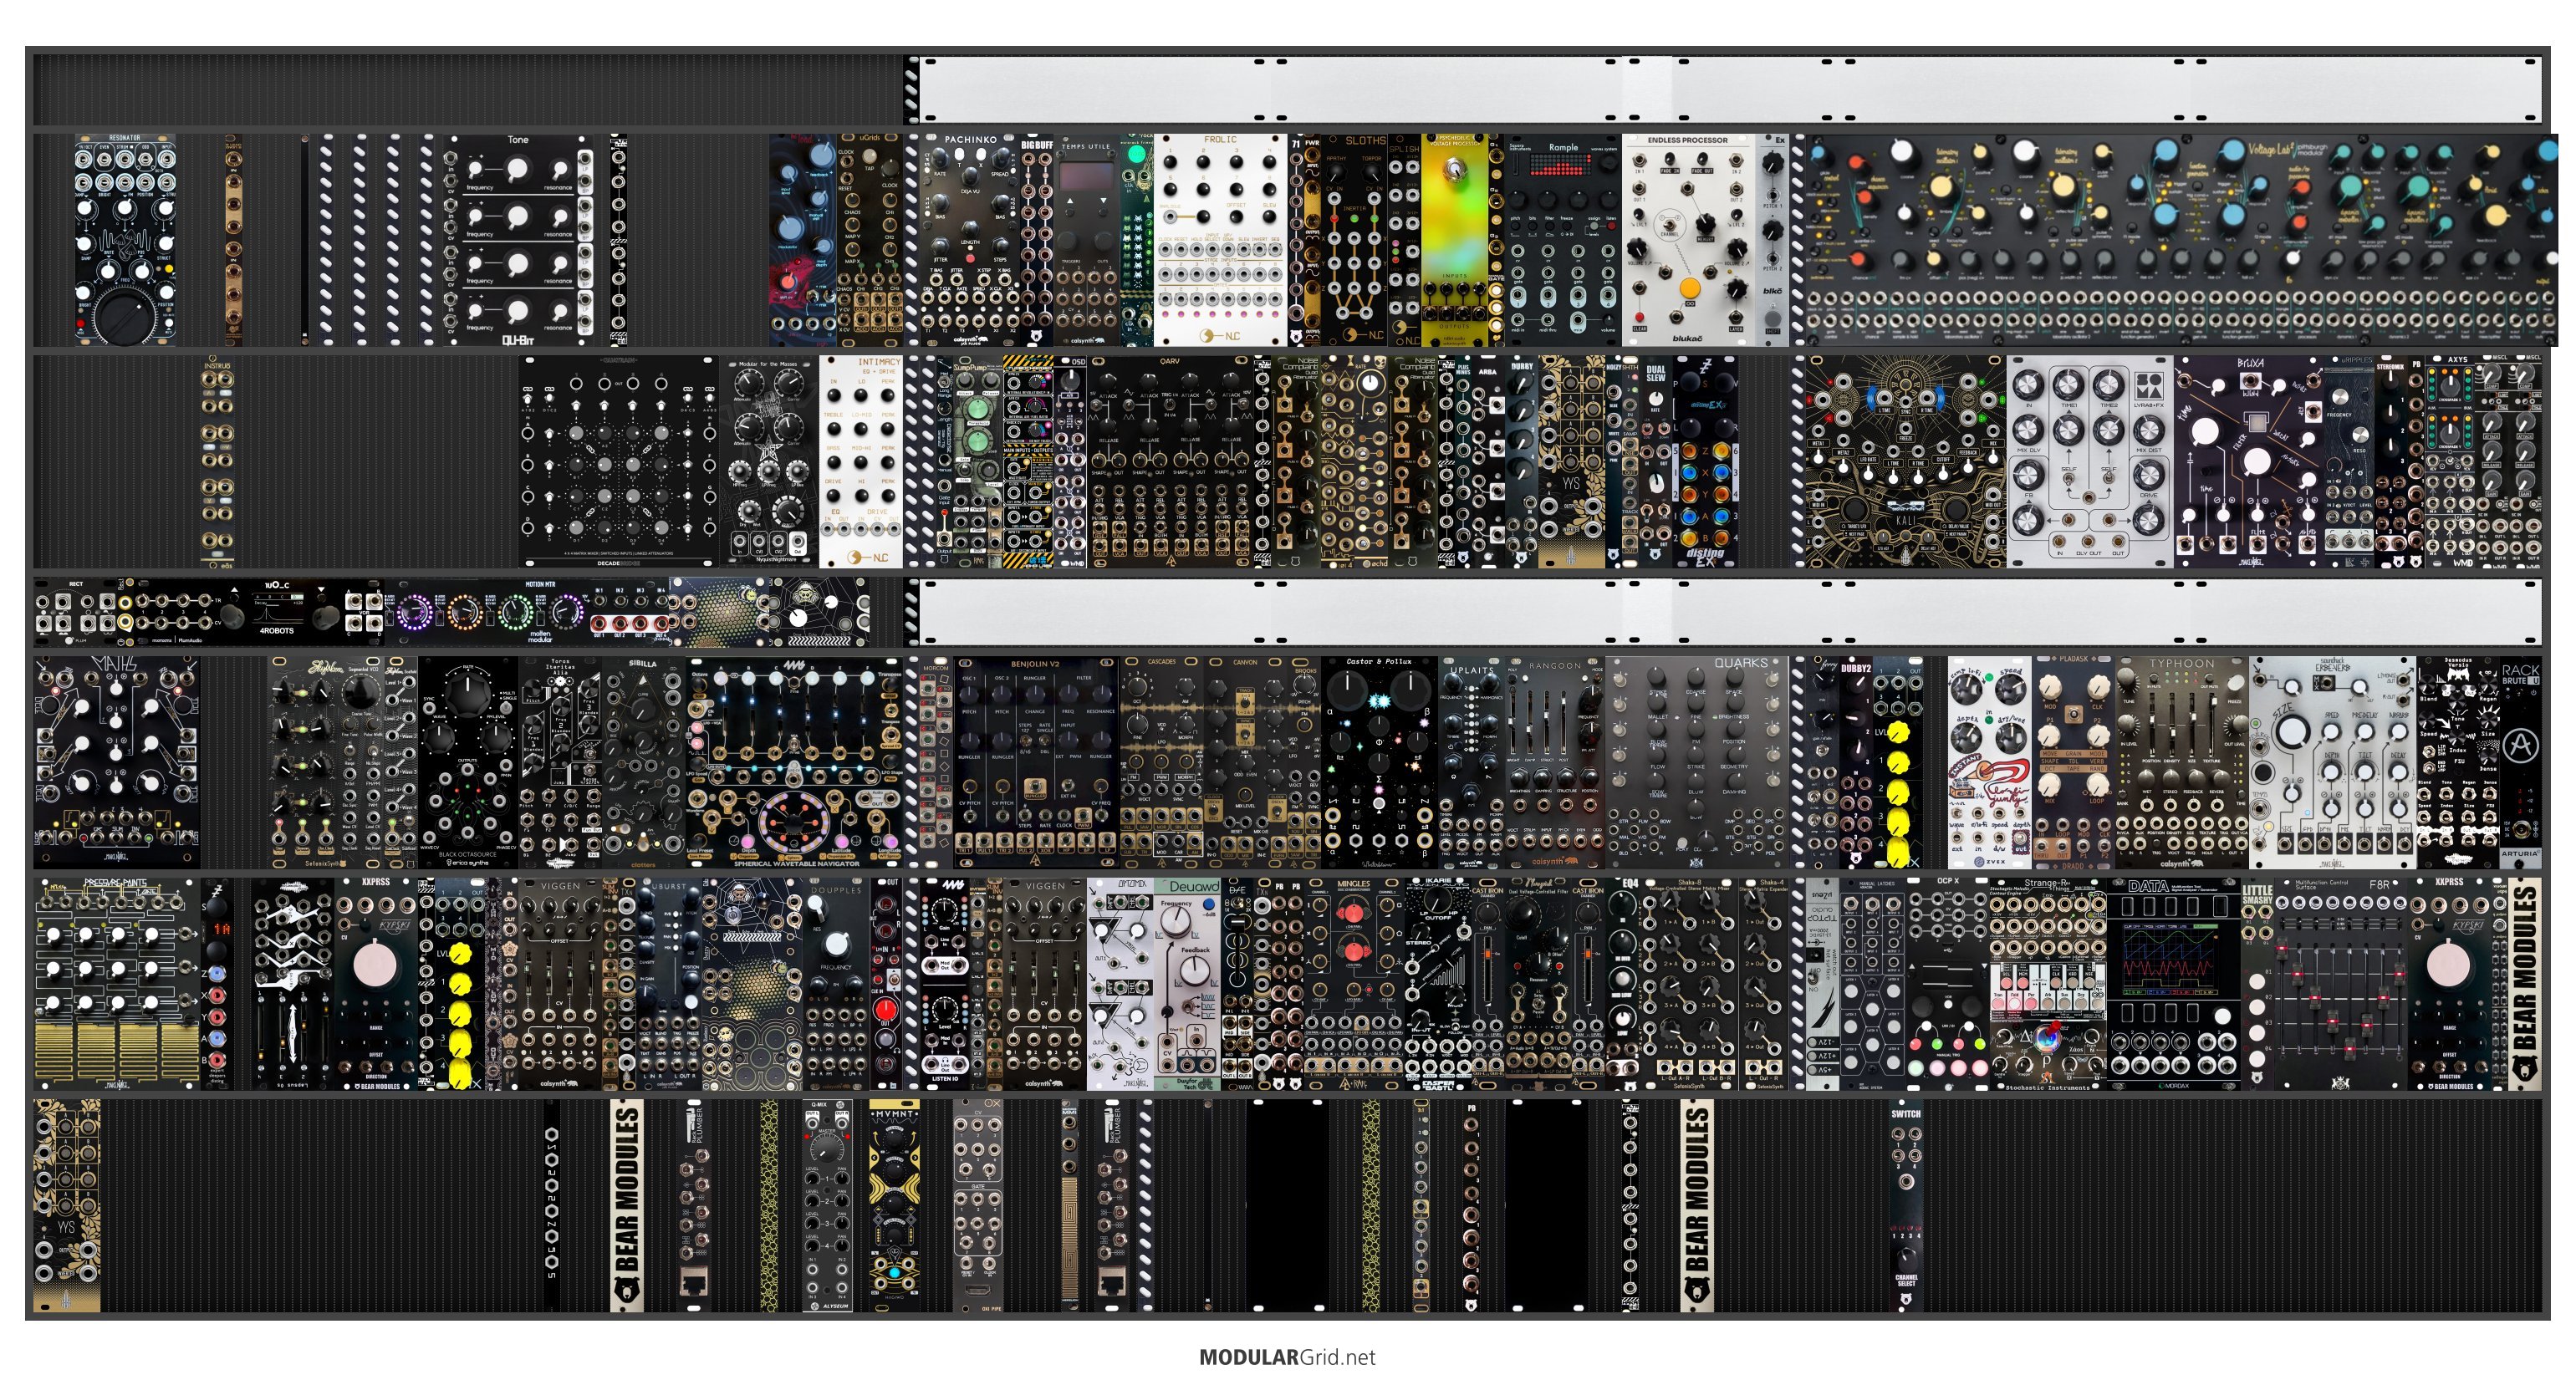Viewport: 2576px width, 1375px height.
Task: Select the TEMPS UTILE module
Action: [x=1087, y=240]
